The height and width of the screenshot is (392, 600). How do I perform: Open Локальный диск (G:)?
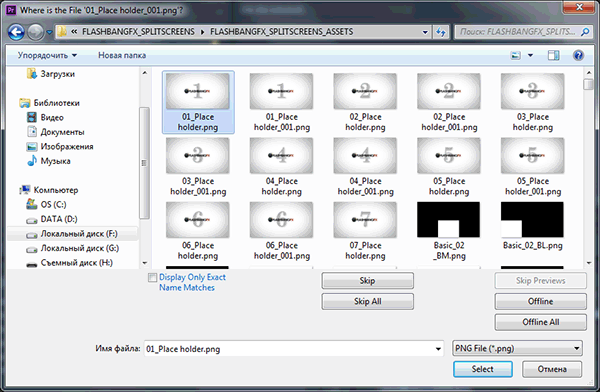(x=72, y=248)
